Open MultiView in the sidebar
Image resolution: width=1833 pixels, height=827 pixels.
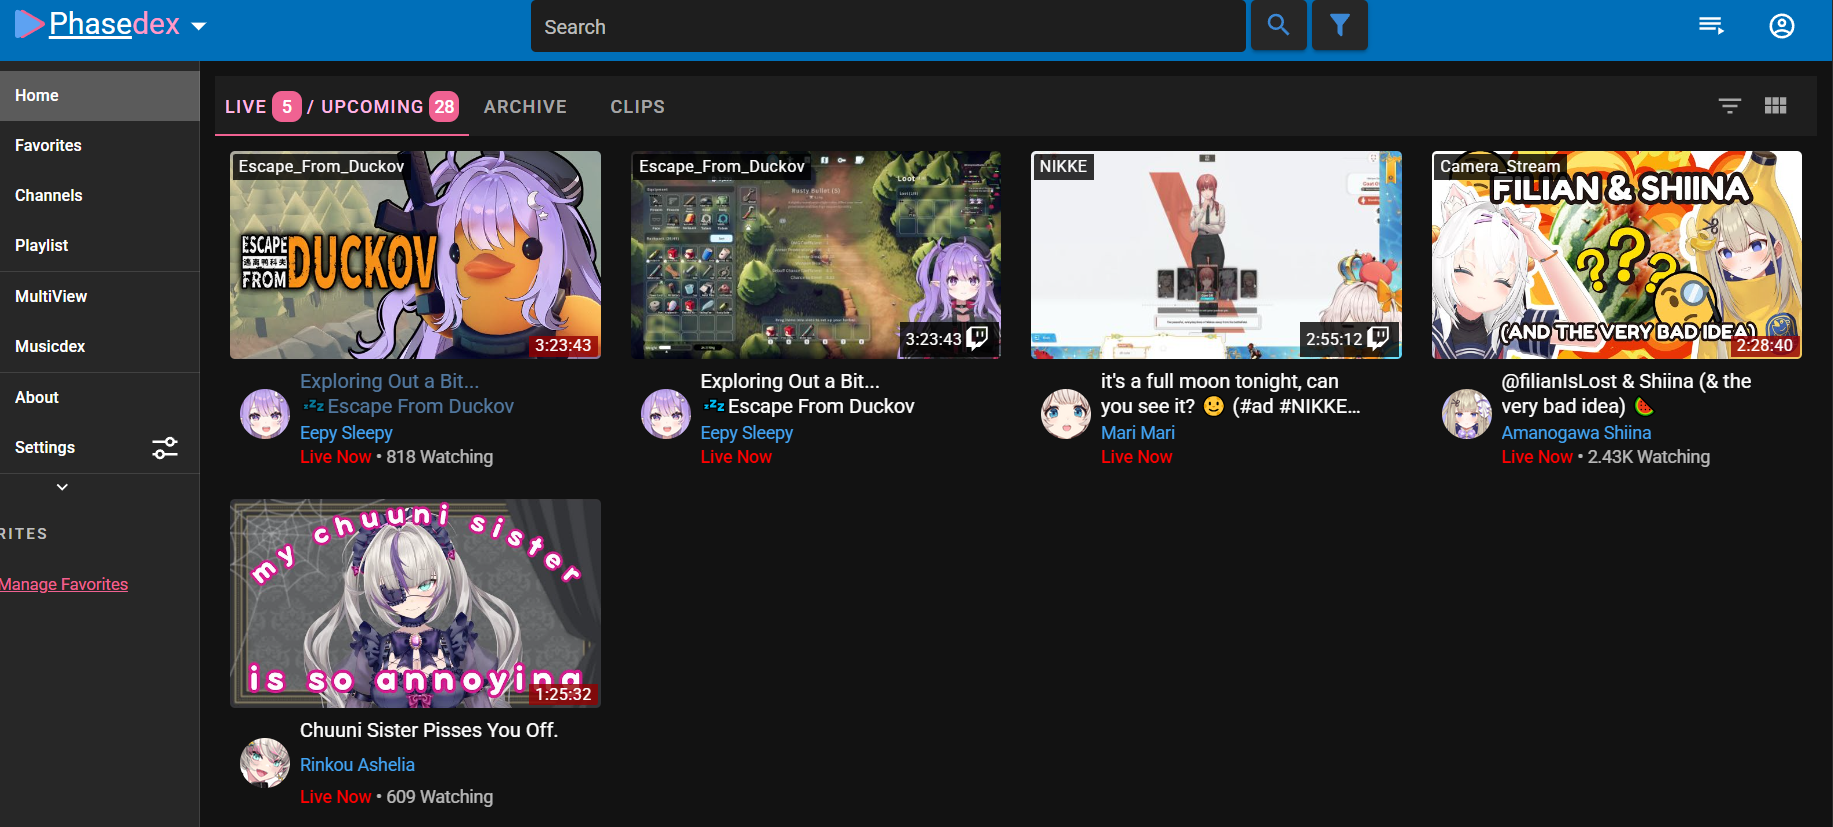tap(100, 297)
